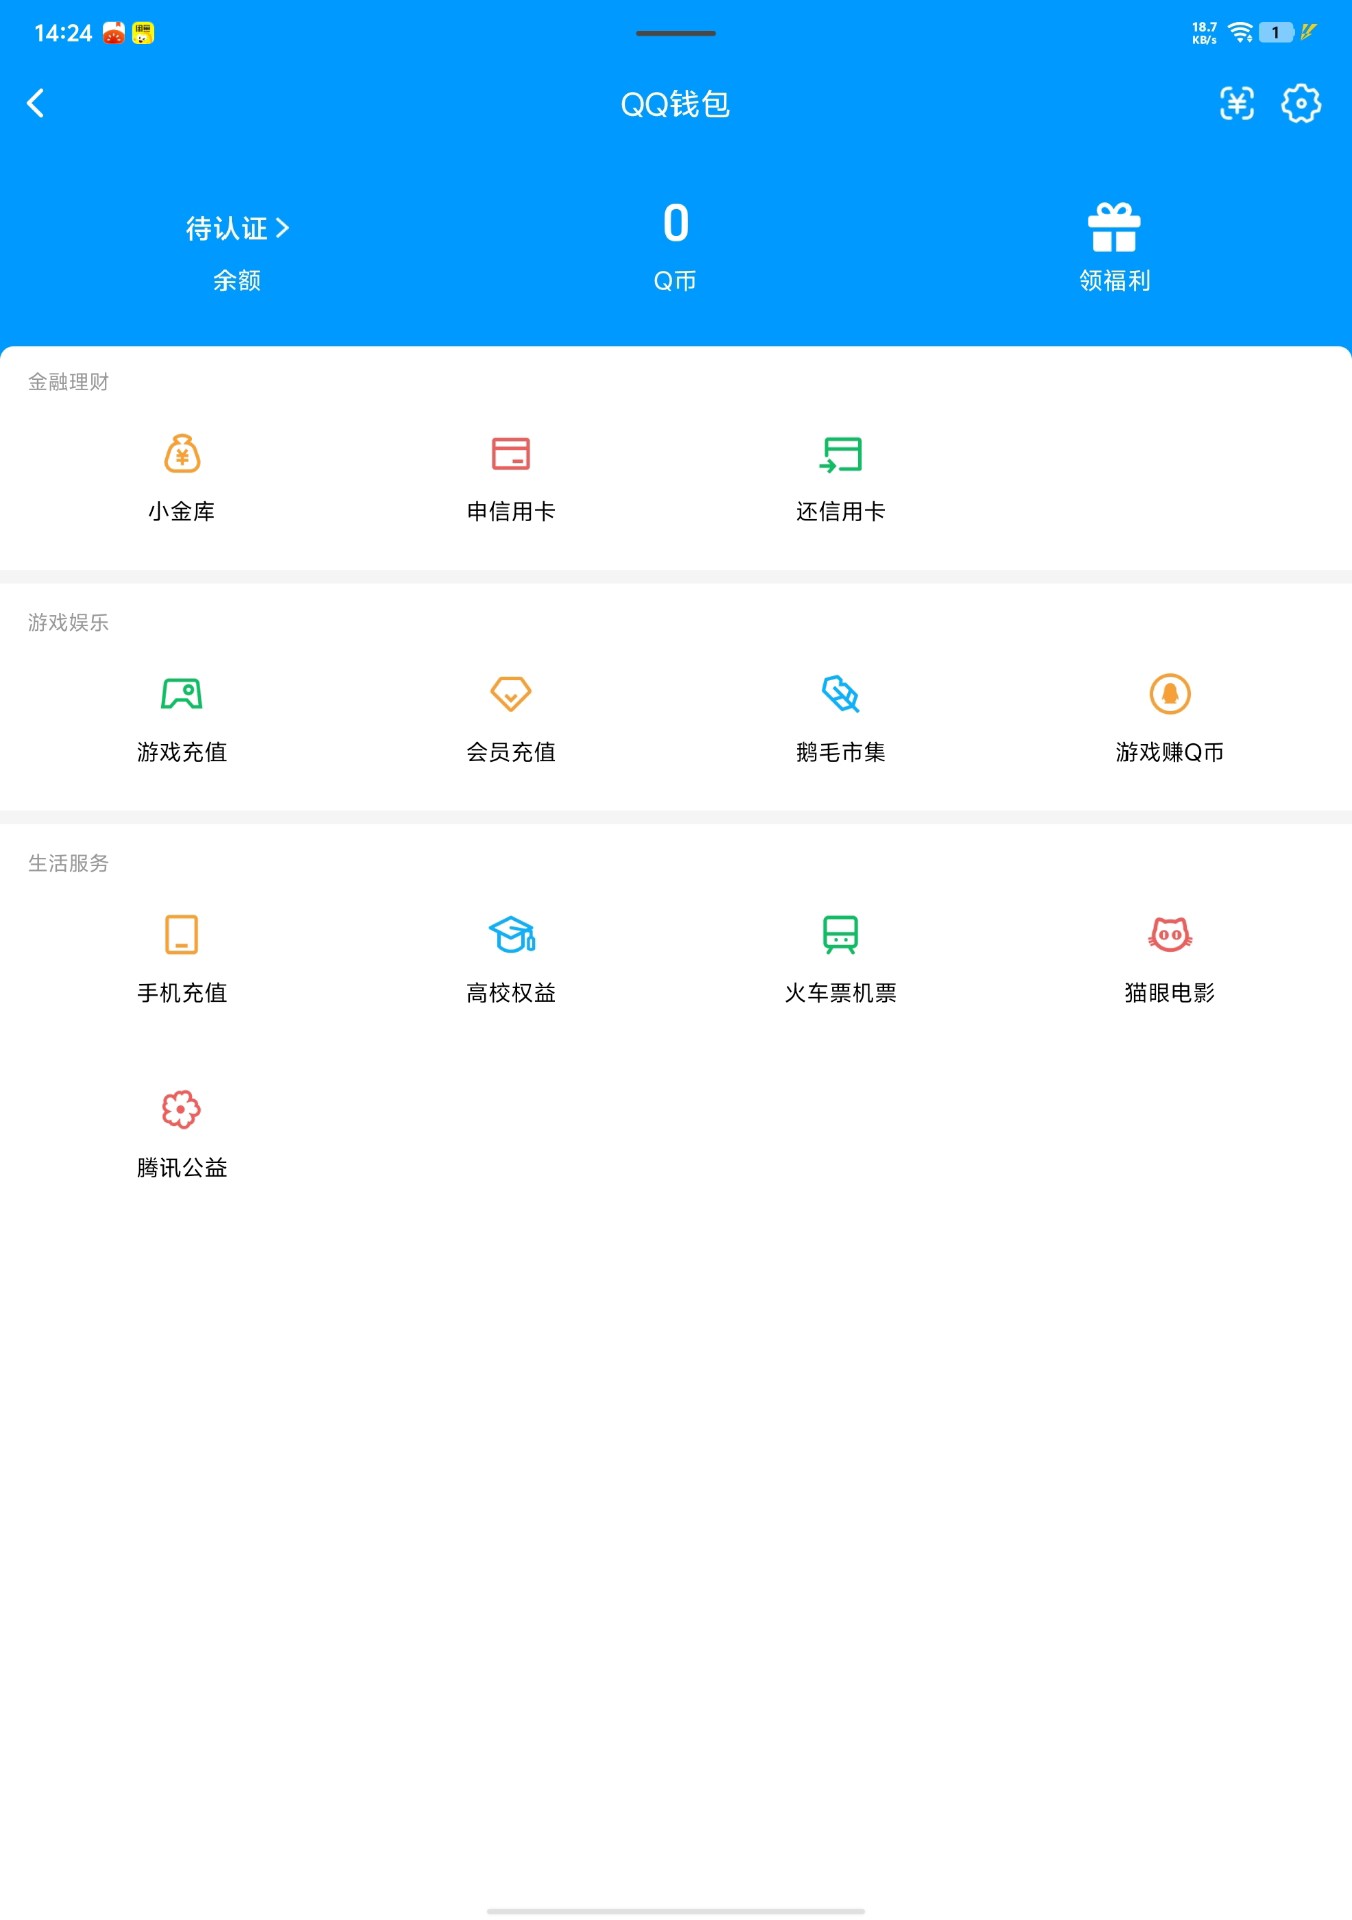
Task: Open 火车票机票 train icon
Action: [x=841, y=934]
